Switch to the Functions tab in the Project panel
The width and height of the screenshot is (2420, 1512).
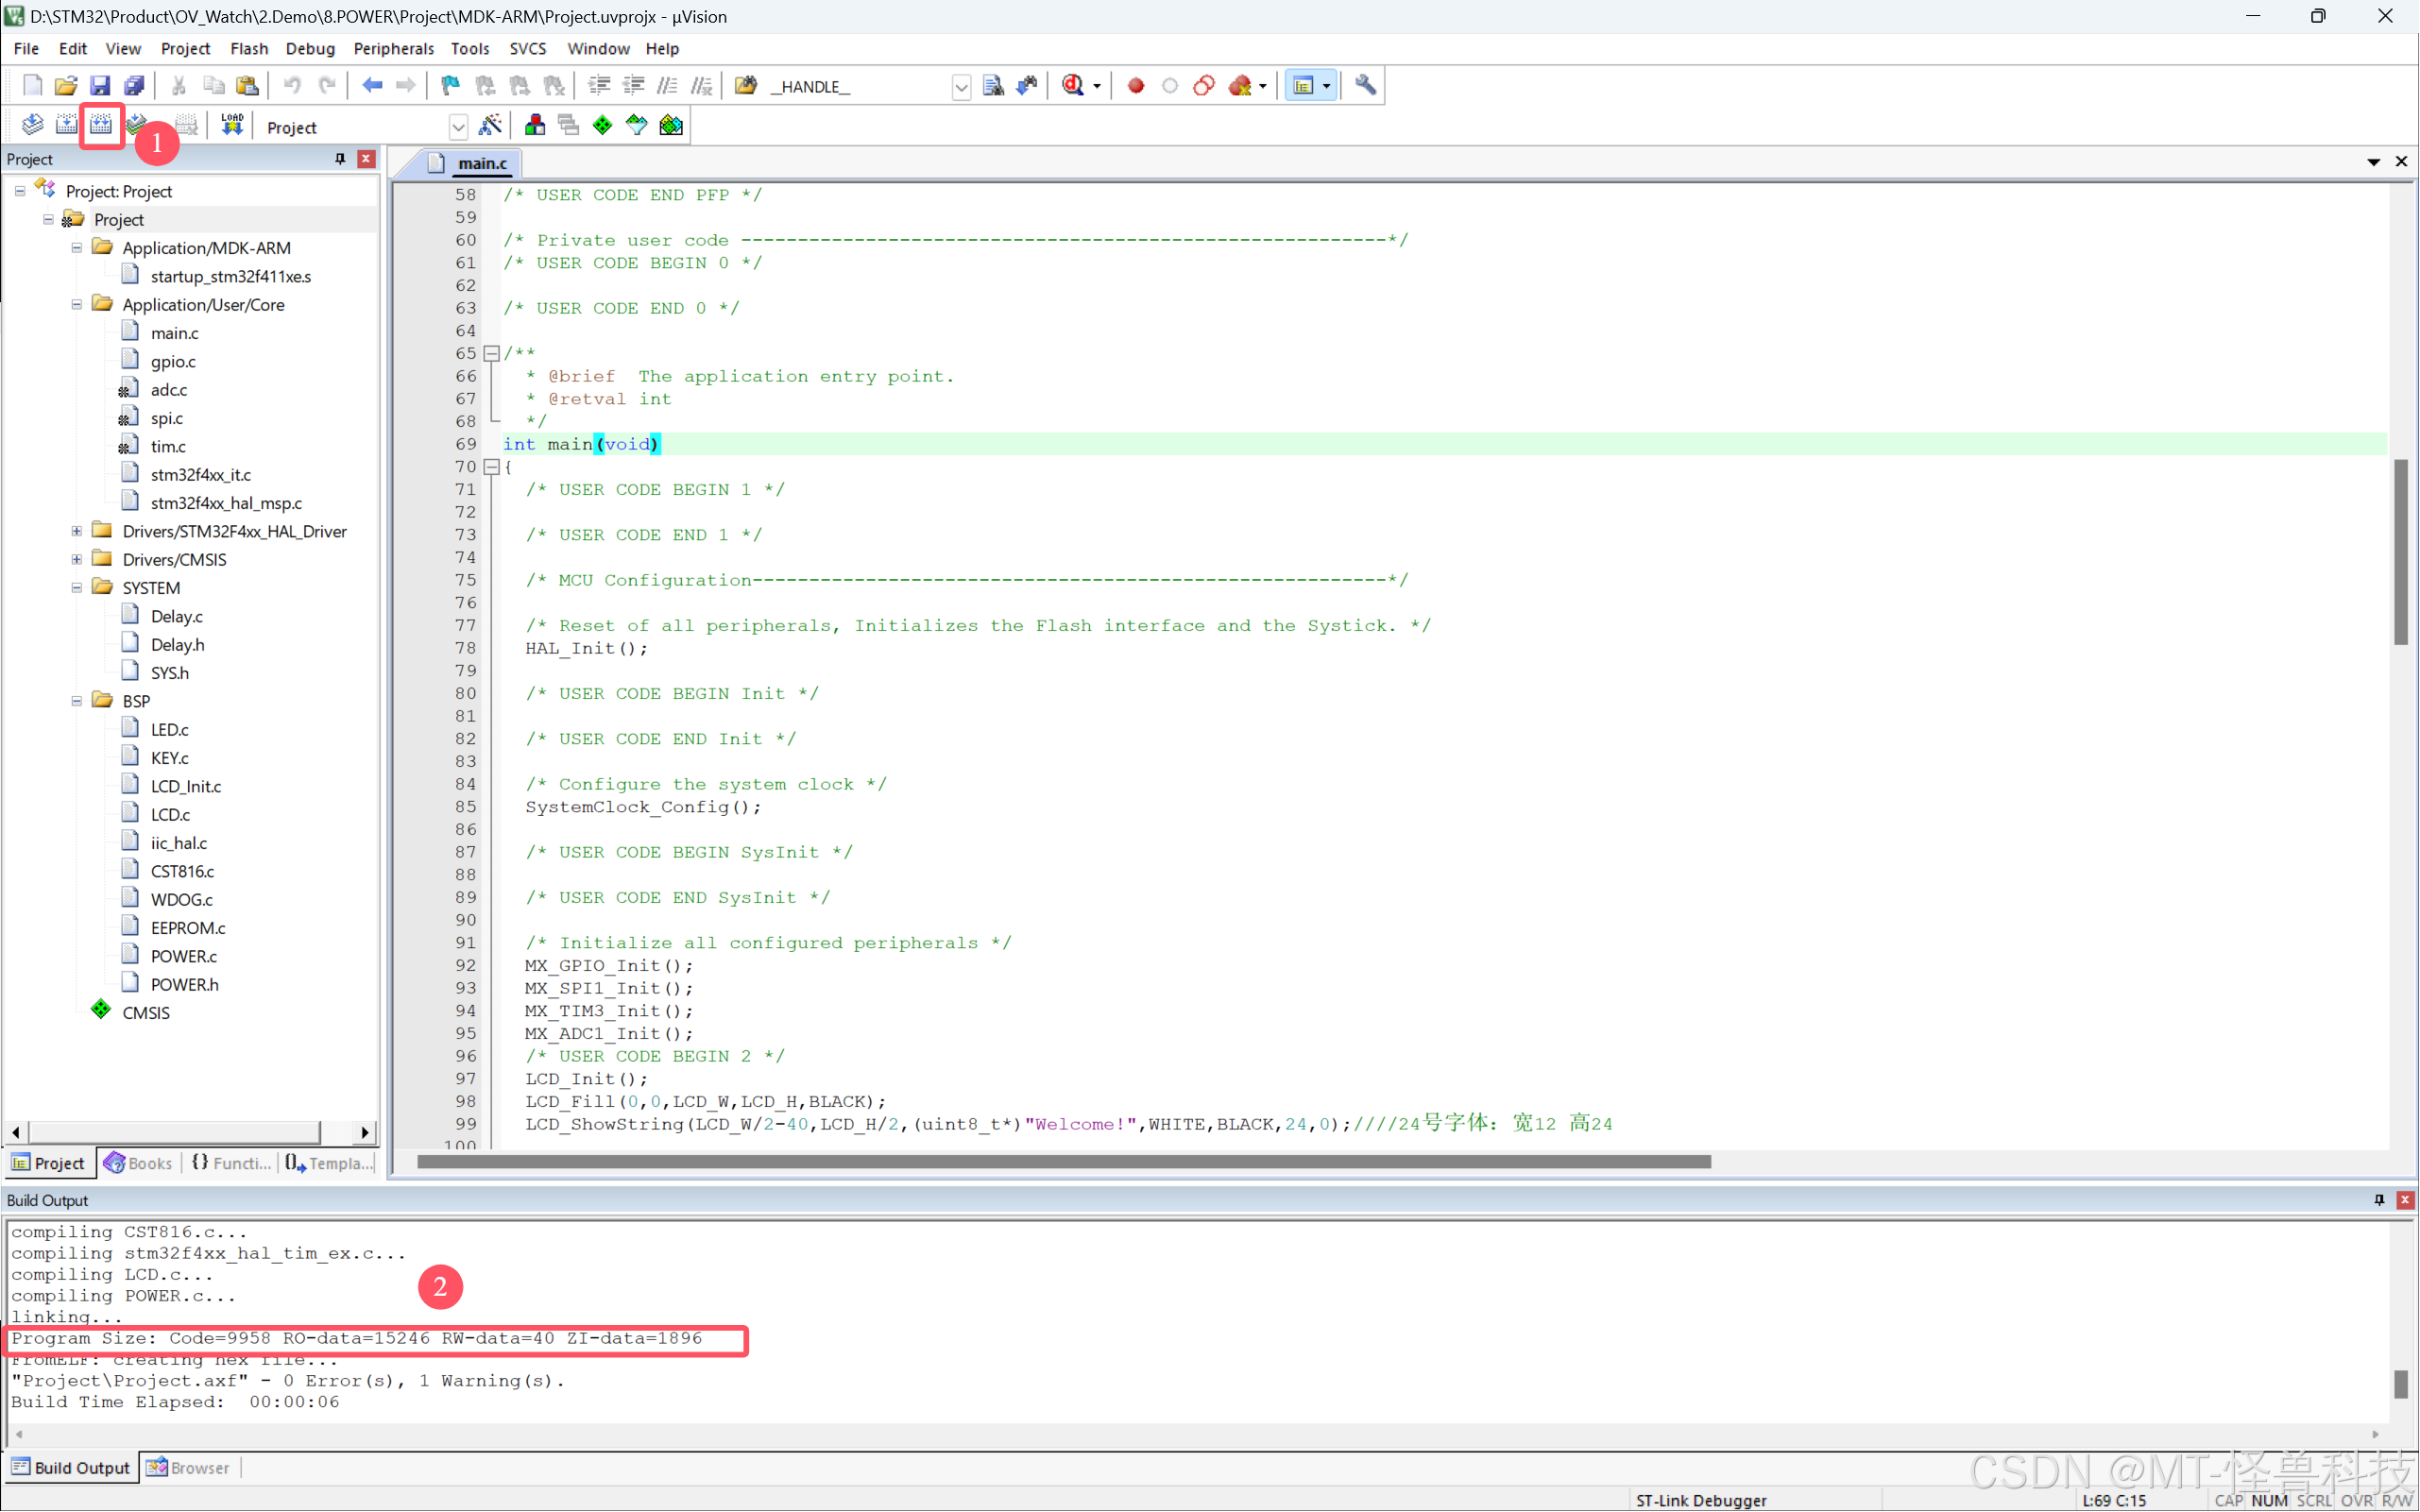(231, 1163)
